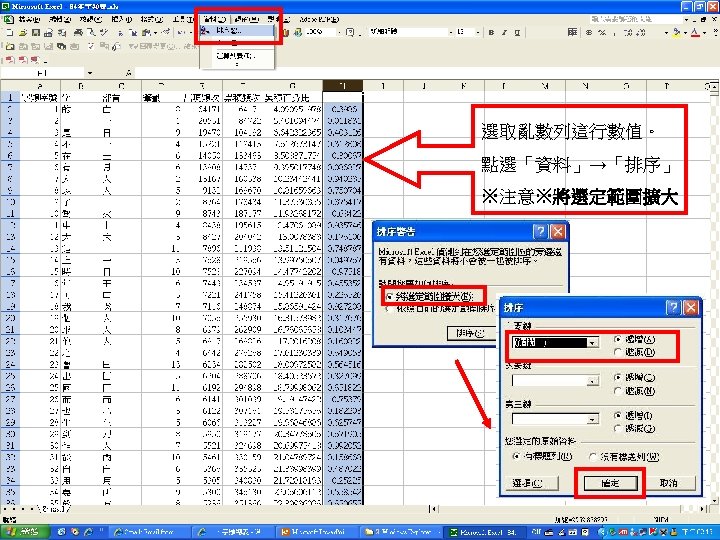
Task: Click the Font color red A icon
Action: tap(695, 33)
